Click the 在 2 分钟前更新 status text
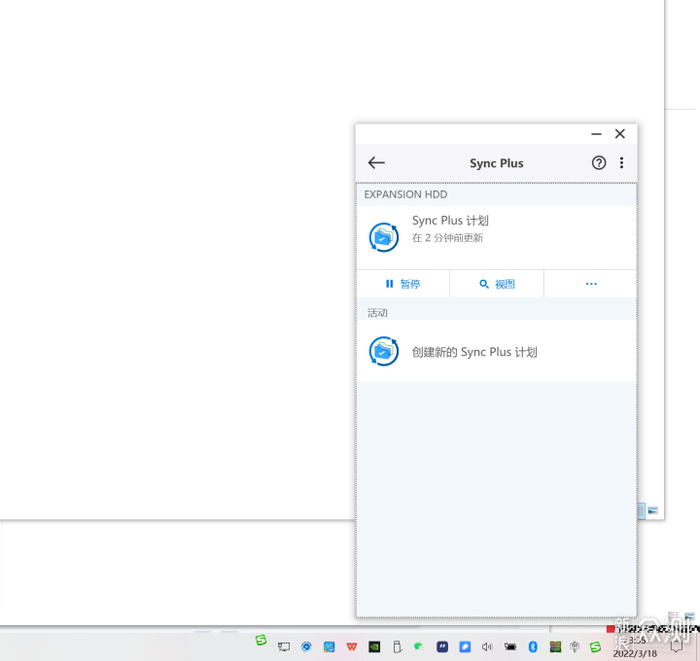Viewport: 700px width, 661px height. pos(447,238)
